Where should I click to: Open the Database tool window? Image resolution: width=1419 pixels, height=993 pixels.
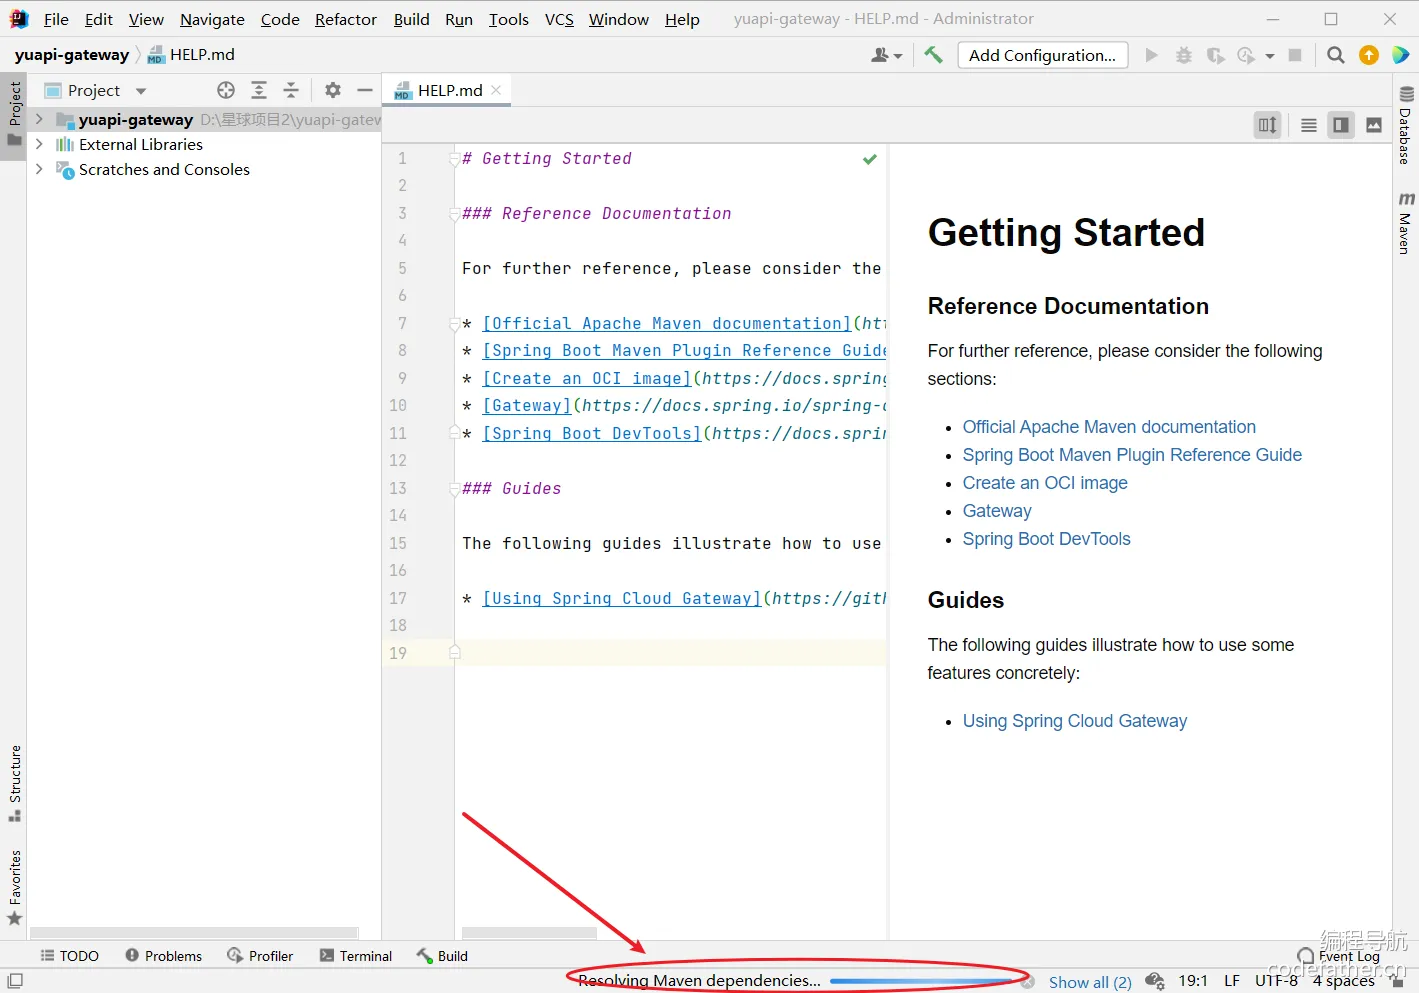(x=1405, y=126)
